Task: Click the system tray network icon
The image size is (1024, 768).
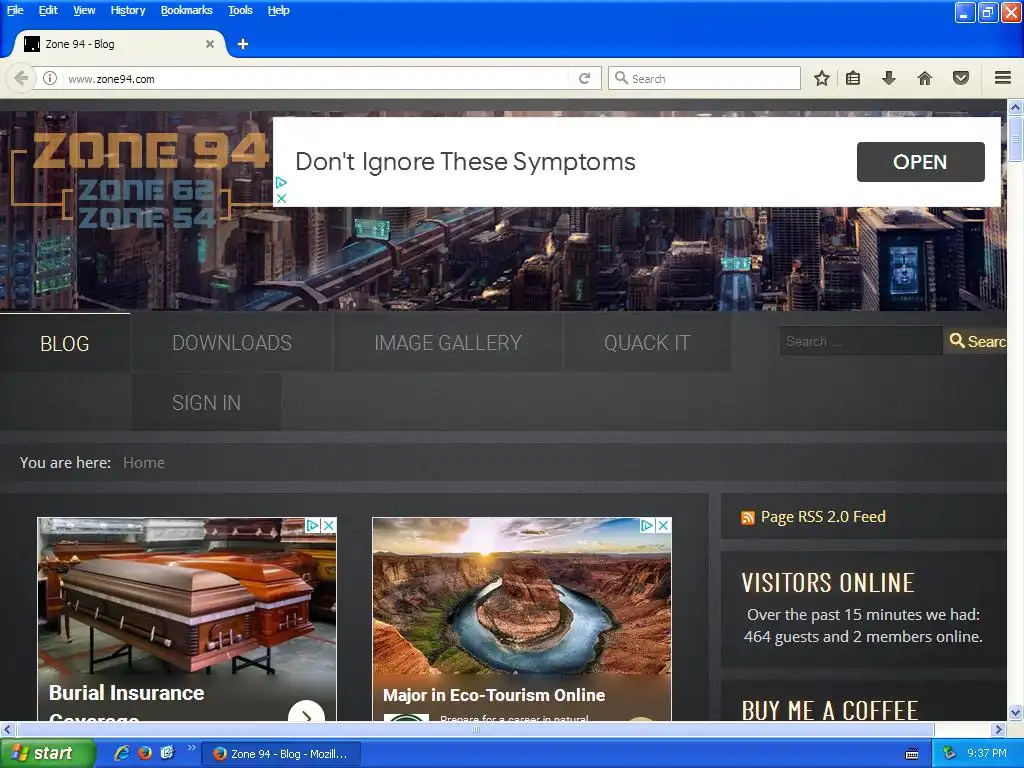Action: [950, 753]
